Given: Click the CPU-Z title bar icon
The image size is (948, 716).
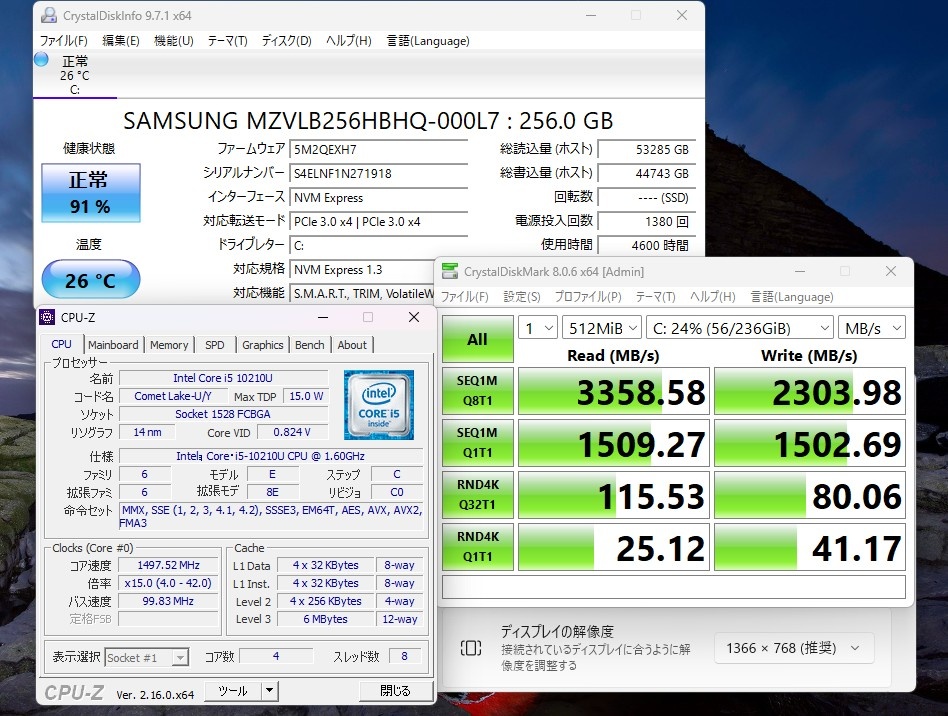Looking at the screenshot, I should click(47, 317).
